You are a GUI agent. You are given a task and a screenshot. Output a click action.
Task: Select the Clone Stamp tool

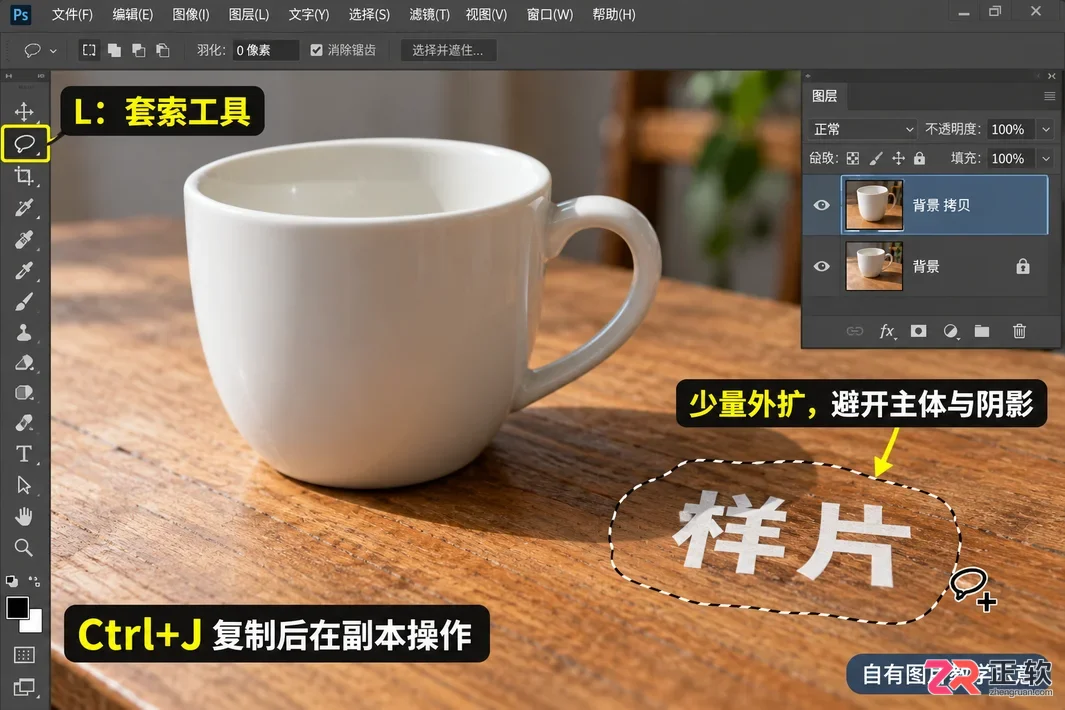click(x=24, y=332)
